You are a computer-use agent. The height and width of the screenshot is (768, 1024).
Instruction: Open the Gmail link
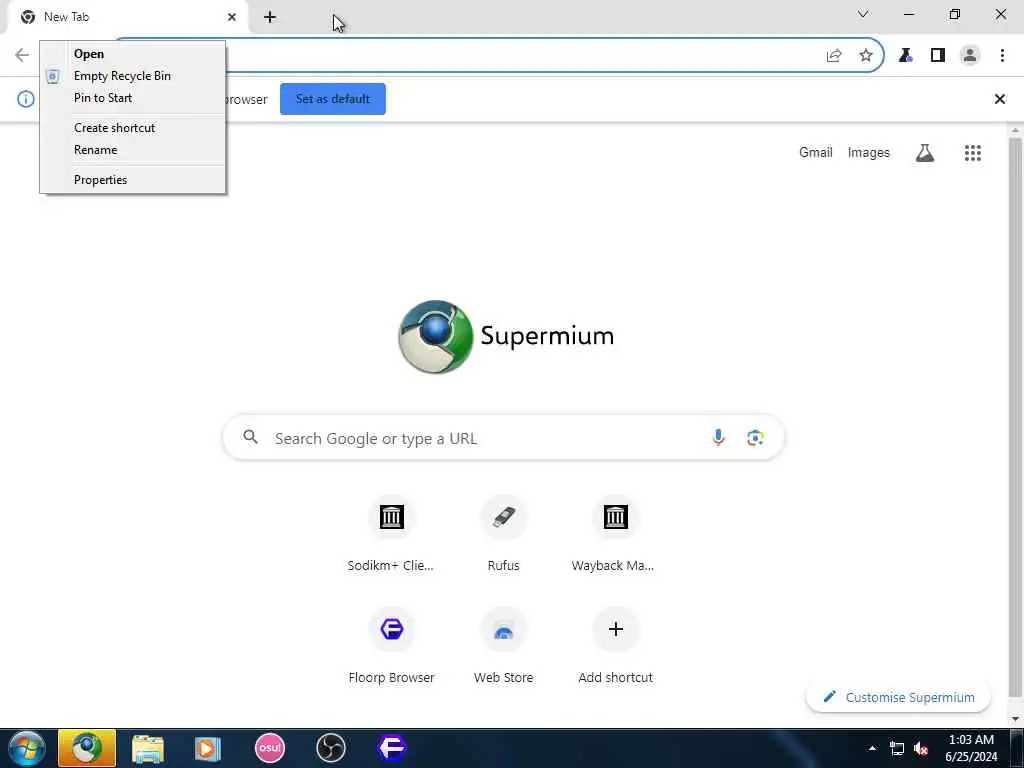pos(816,153)
